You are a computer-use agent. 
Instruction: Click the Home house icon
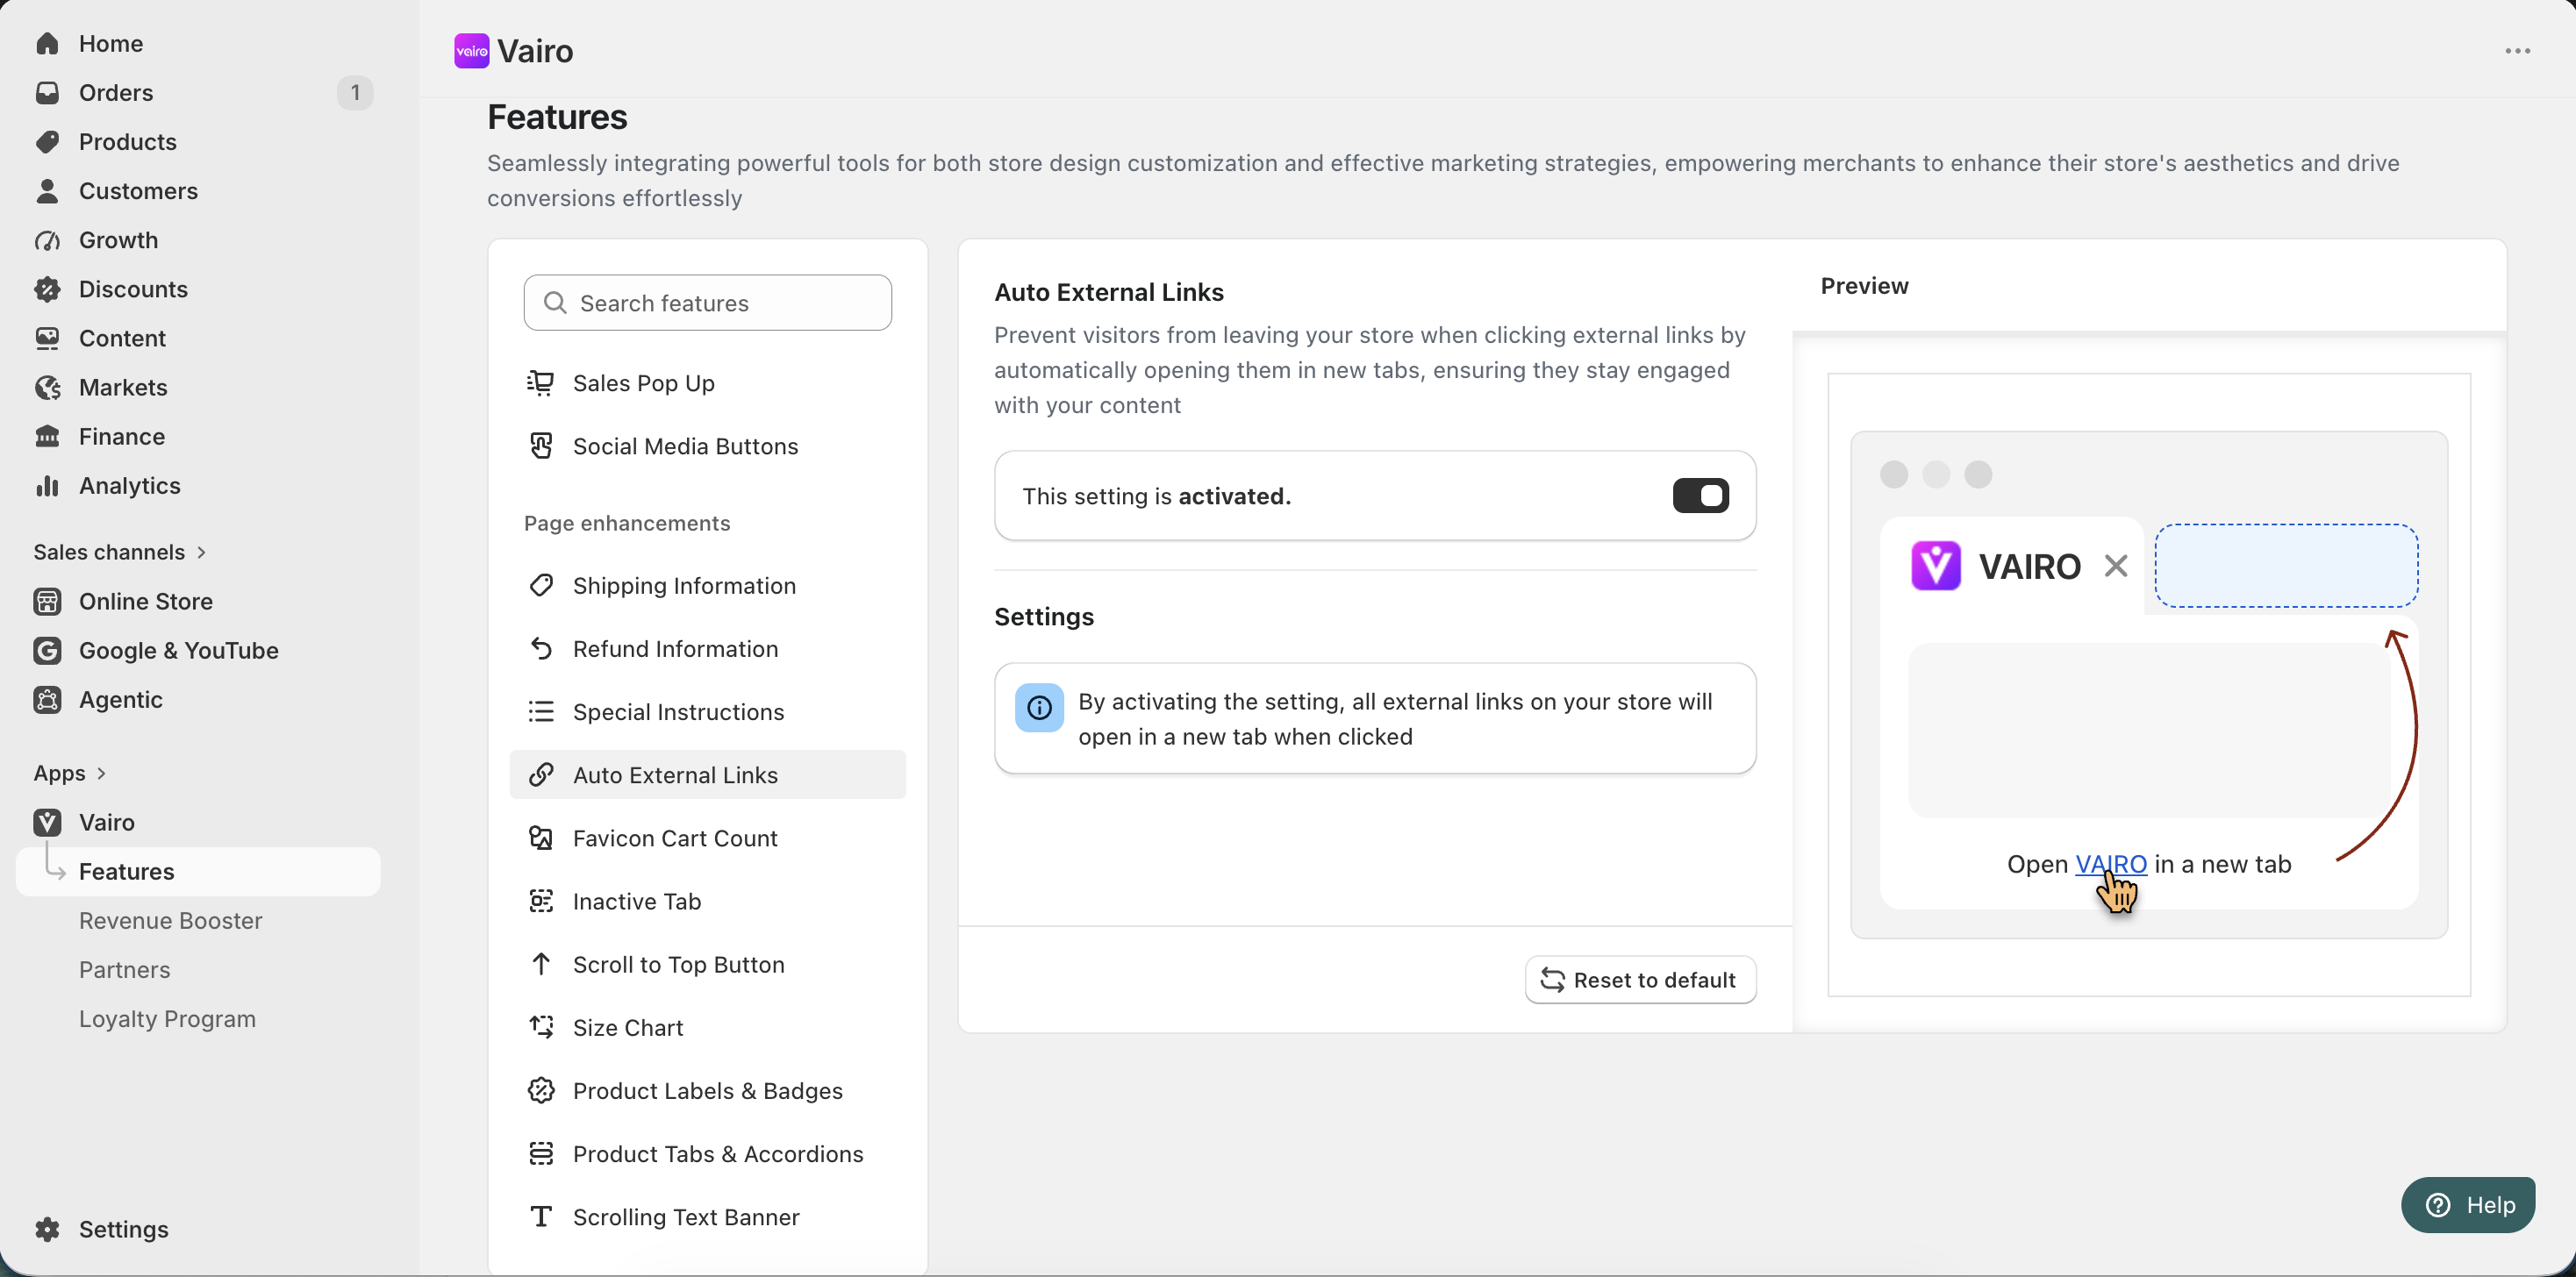coord(47,43)
